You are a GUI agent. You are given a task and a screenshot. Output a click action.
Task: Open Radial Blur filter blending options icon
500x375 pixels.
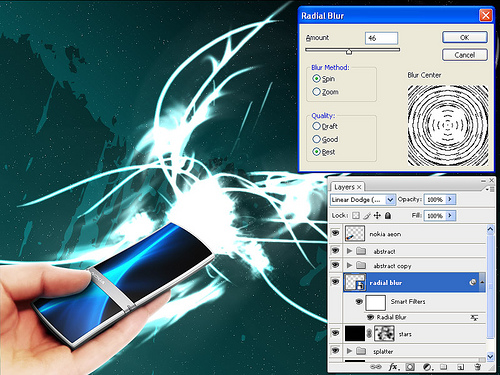point(474,318)
